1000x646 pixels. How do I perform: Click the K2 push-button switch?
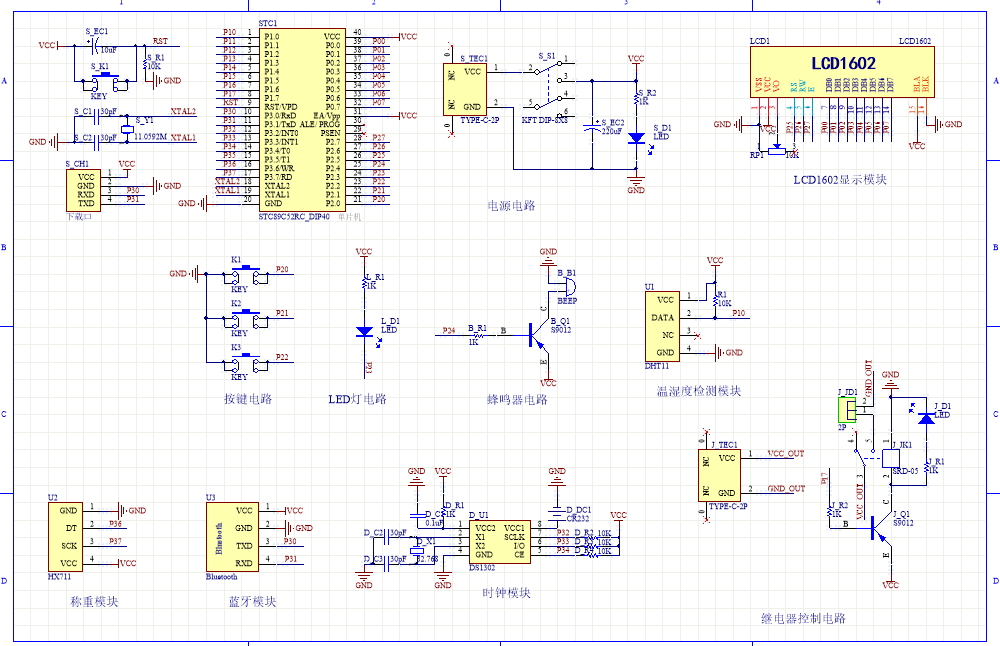tap(246, 318)
